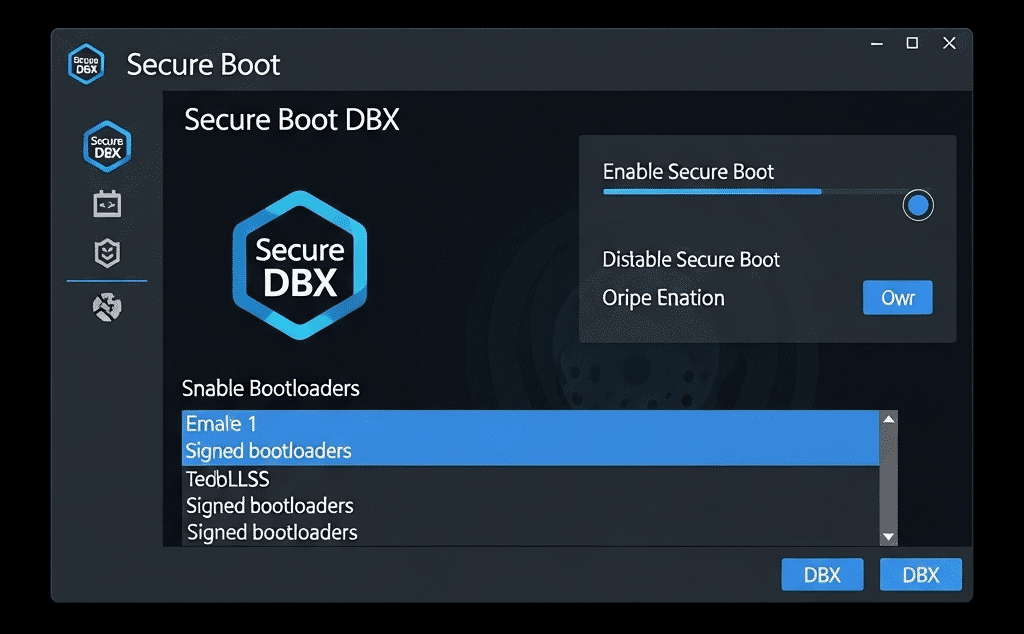
Task: Click the rightmost DBX button
Action: pyautogui.click(x=921, y=575)
